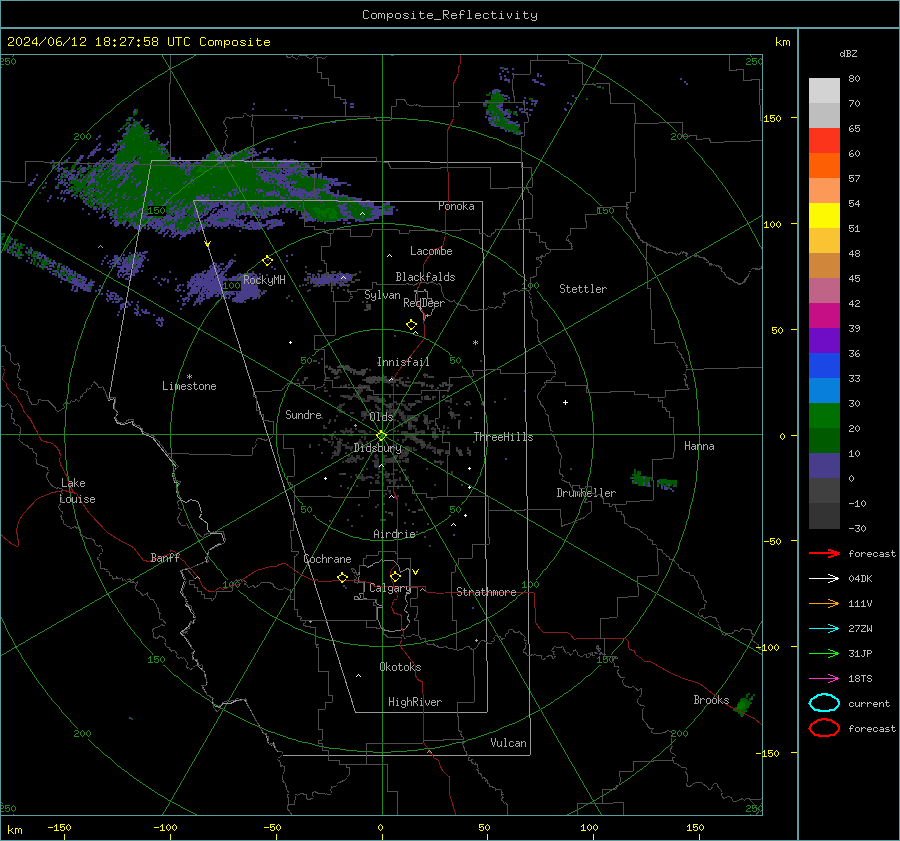The height and width of the screenshot is (841, 900).
Task: Click the RockyMH label
Action: (264, 280)
